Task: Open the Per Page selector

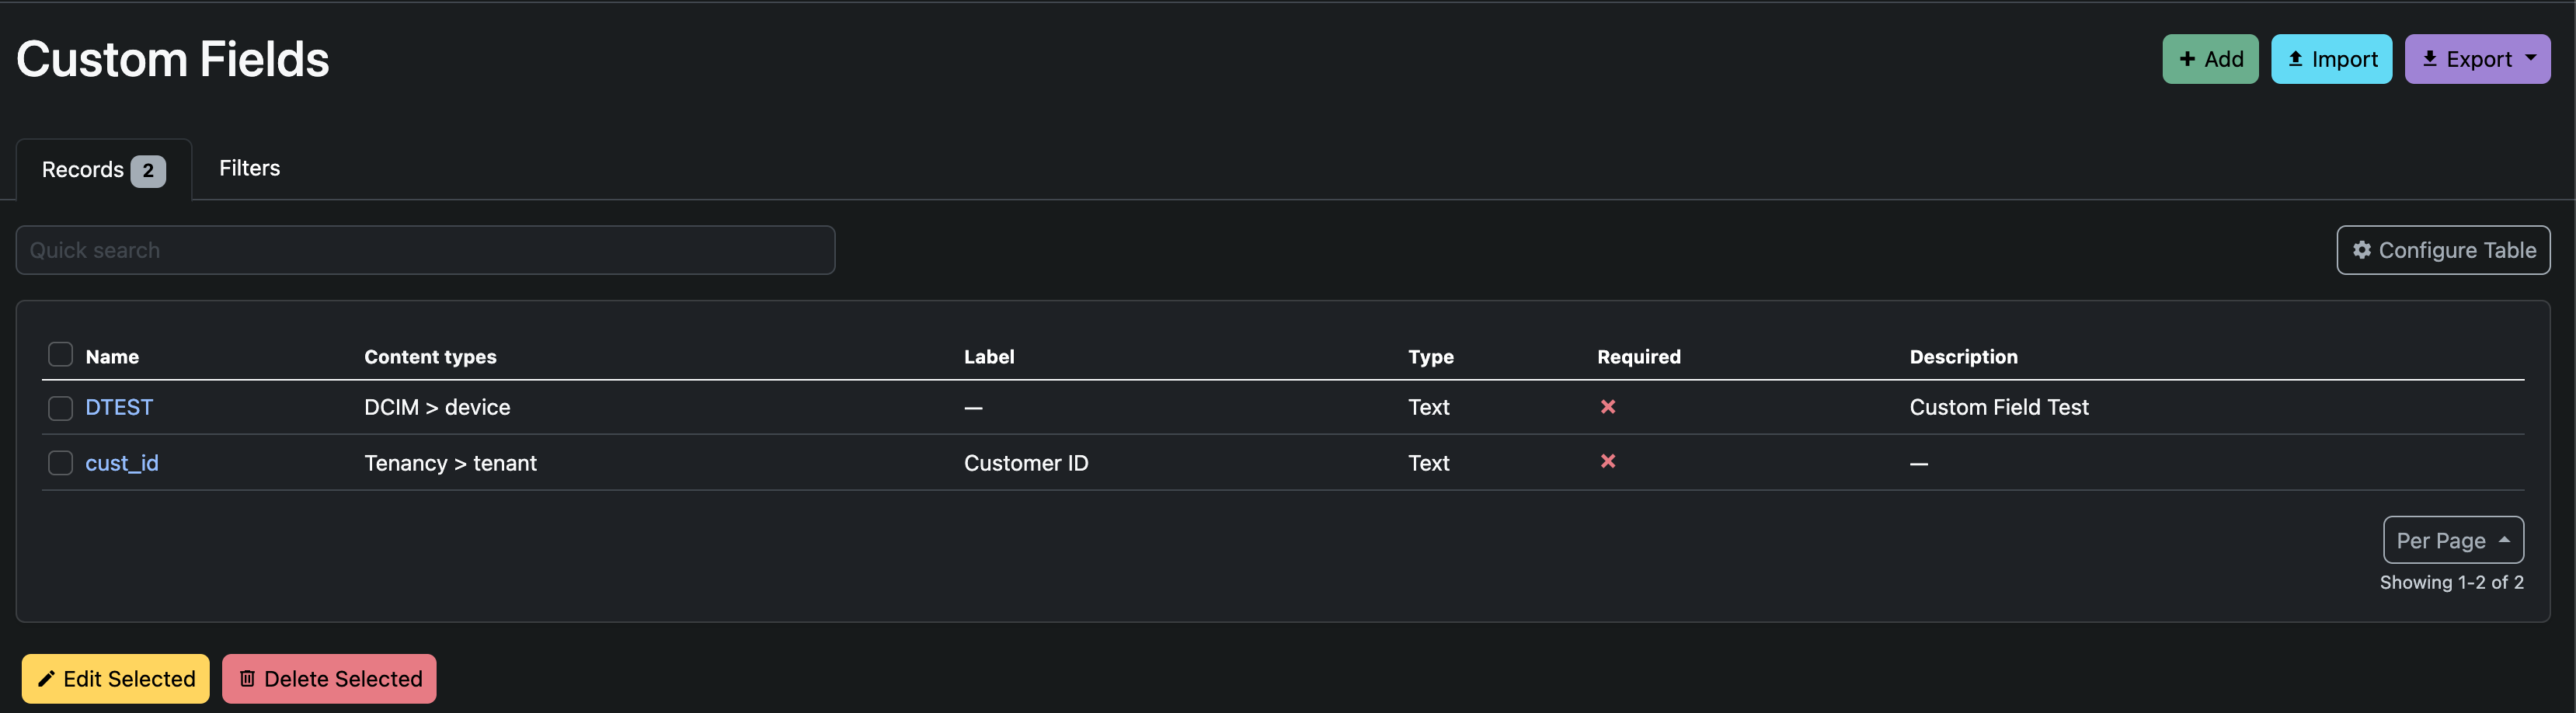Action: click(x=2453, y=540)
